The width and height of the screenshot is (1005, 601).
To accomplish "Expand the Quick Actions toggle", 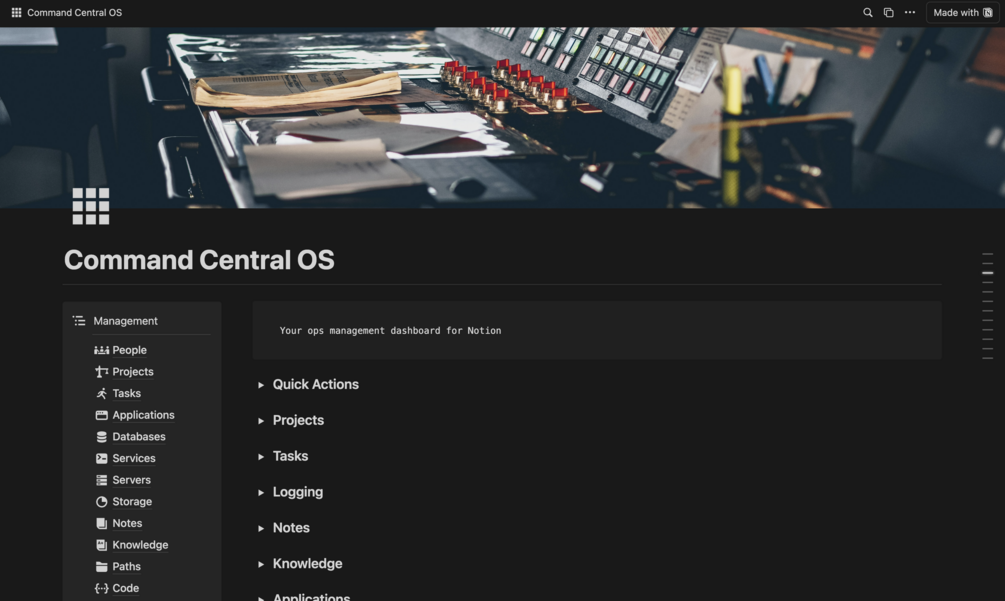I will (261, 385).
